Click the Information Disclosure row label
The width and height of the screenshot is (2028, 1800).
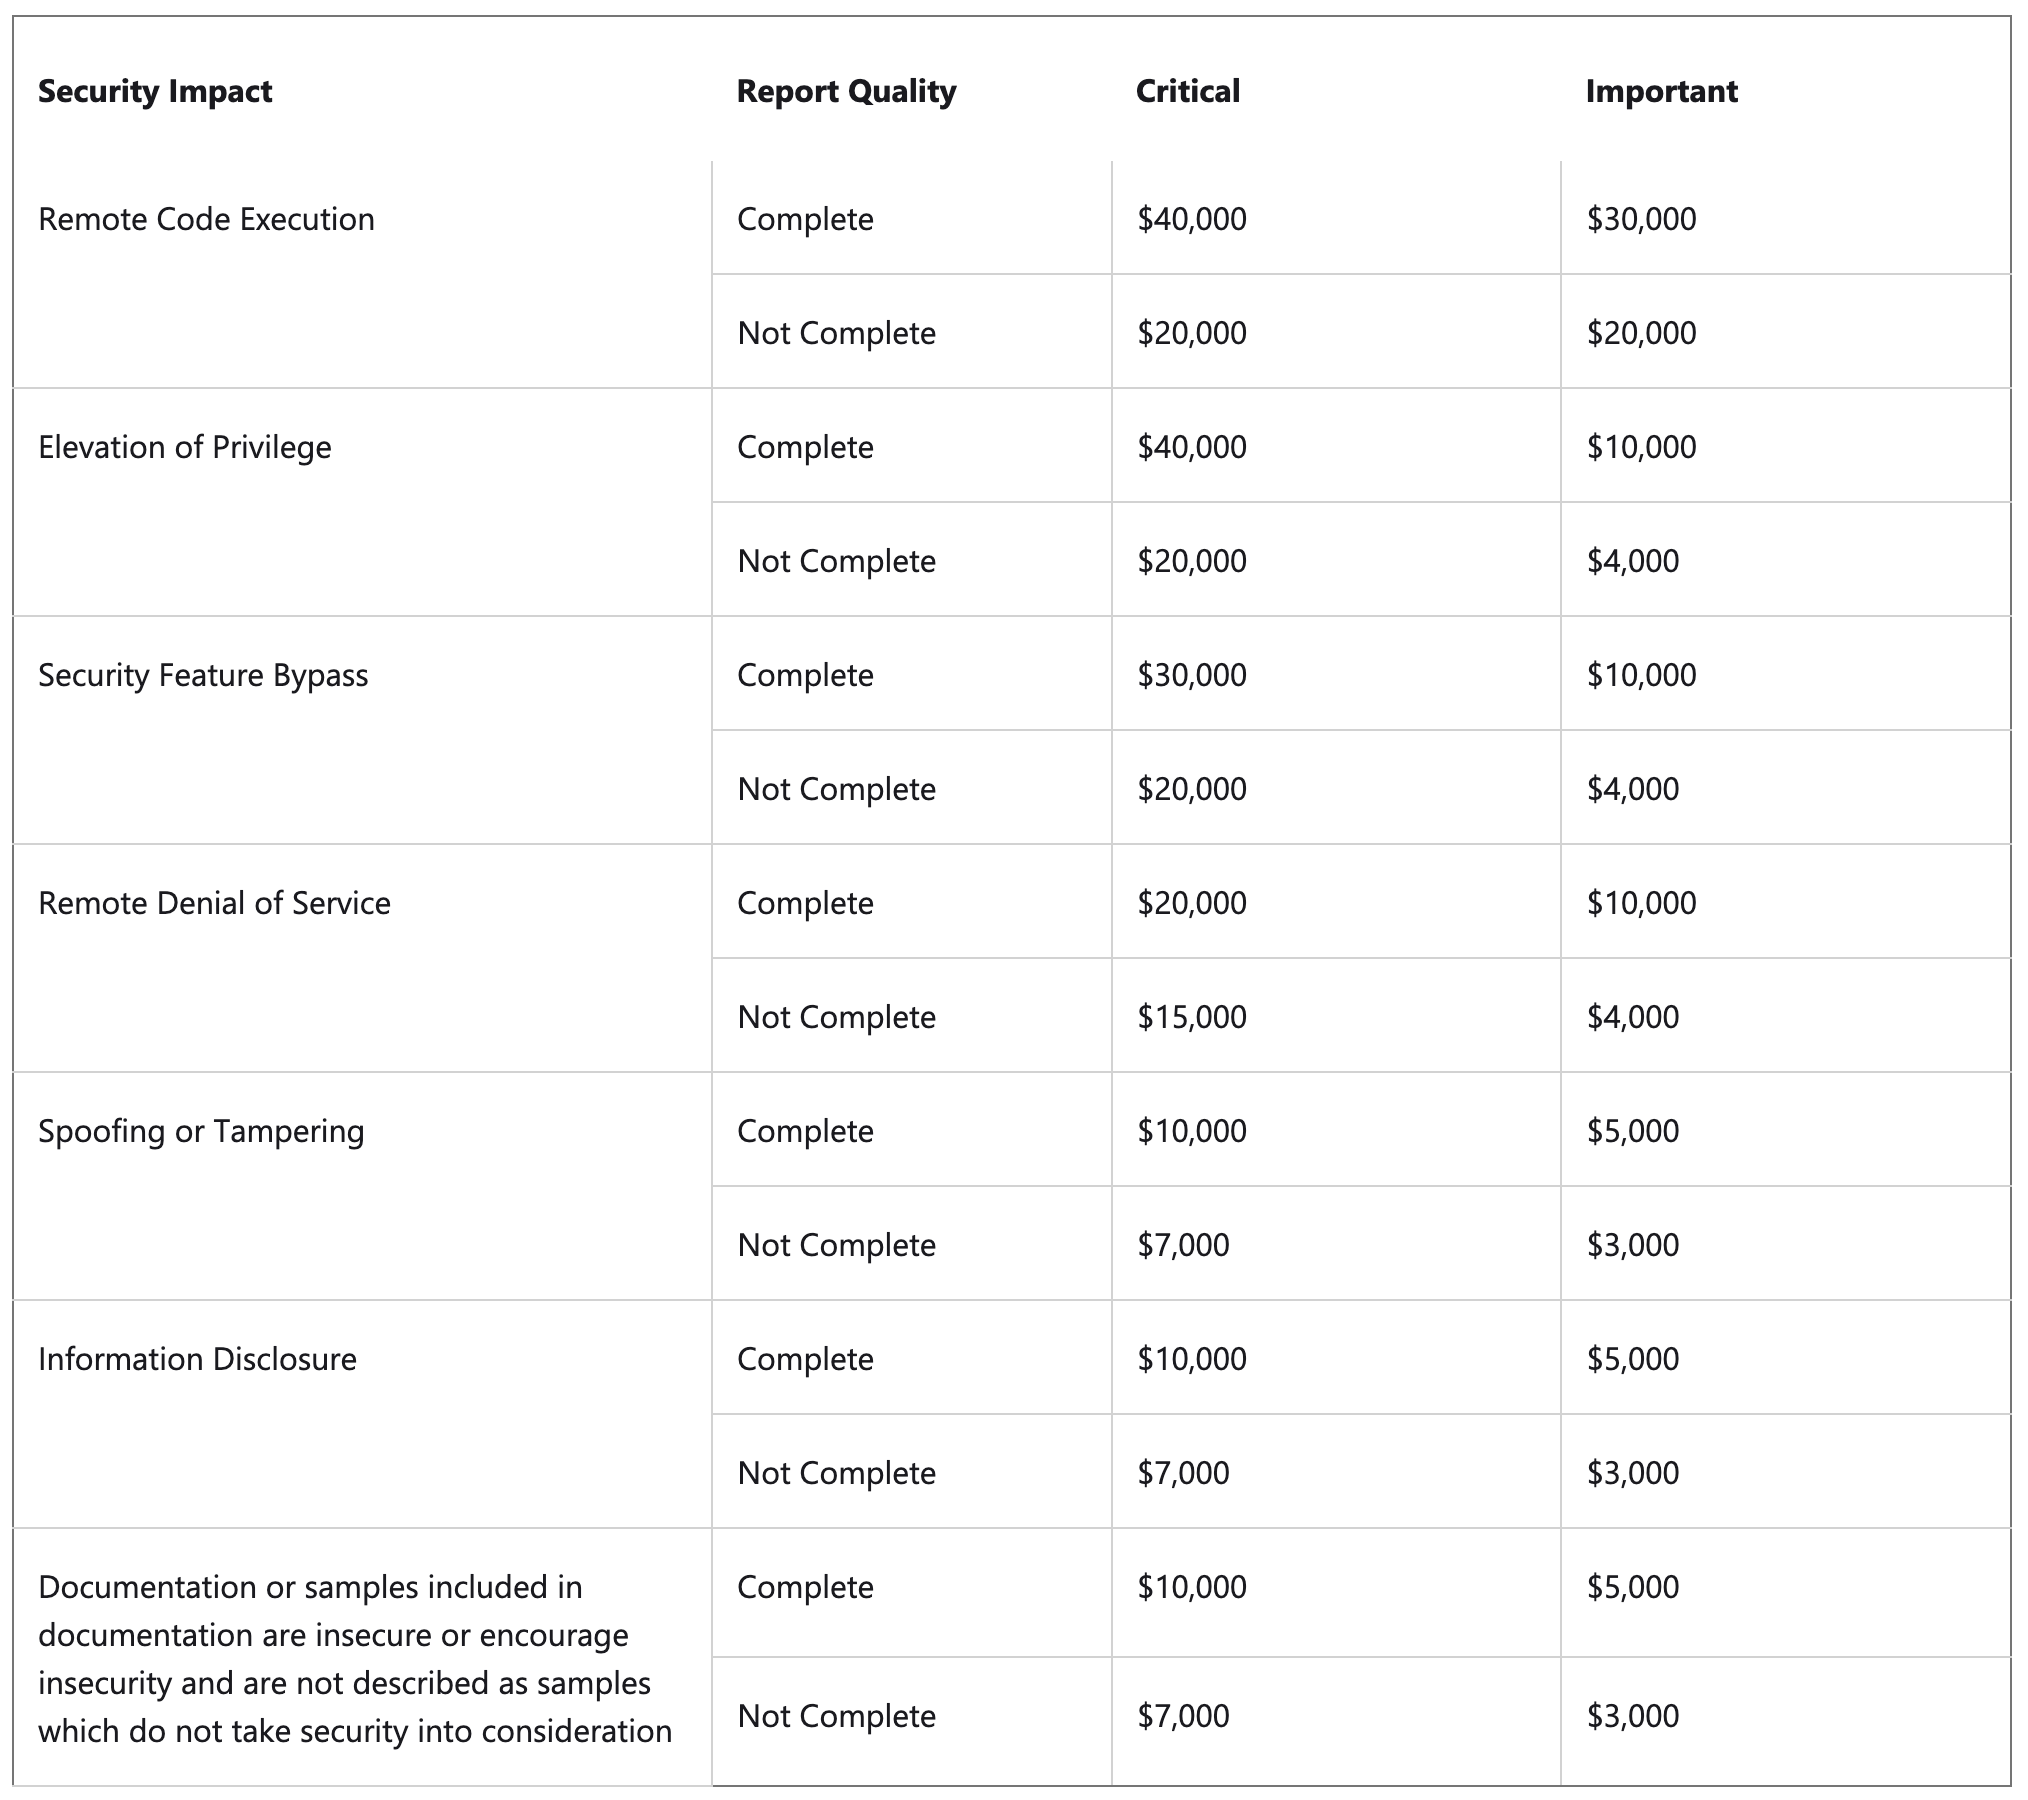tap(197, 1359)
